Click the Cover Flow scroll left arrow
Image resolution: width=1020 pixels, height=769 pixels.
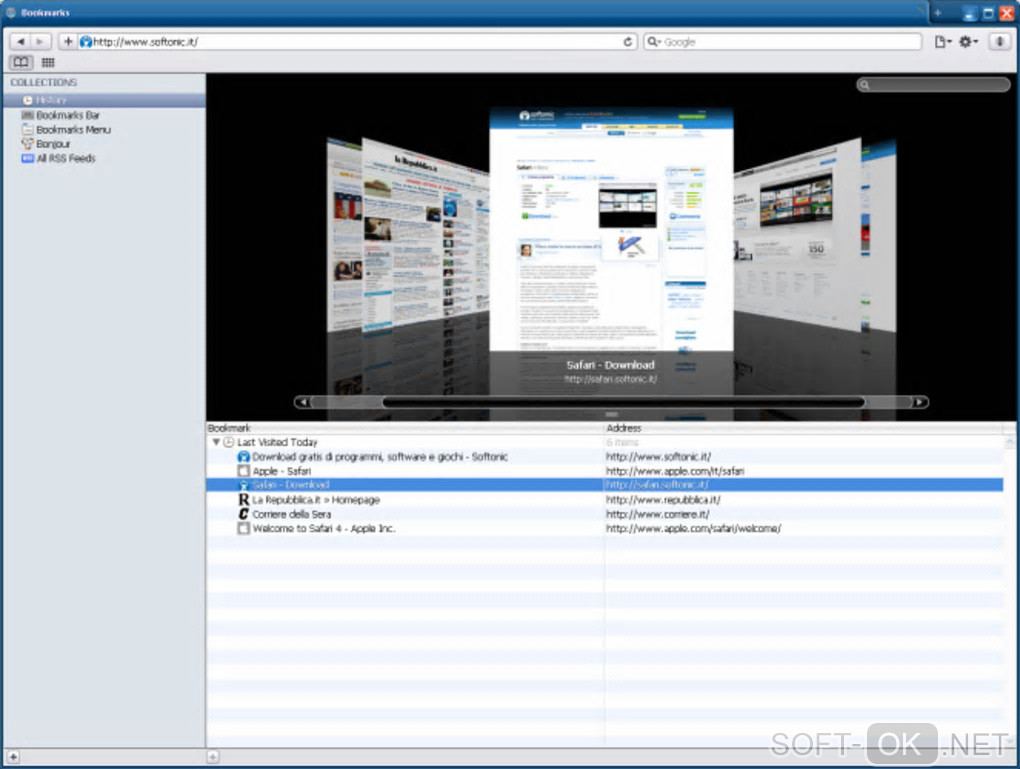tap(302, 402)
